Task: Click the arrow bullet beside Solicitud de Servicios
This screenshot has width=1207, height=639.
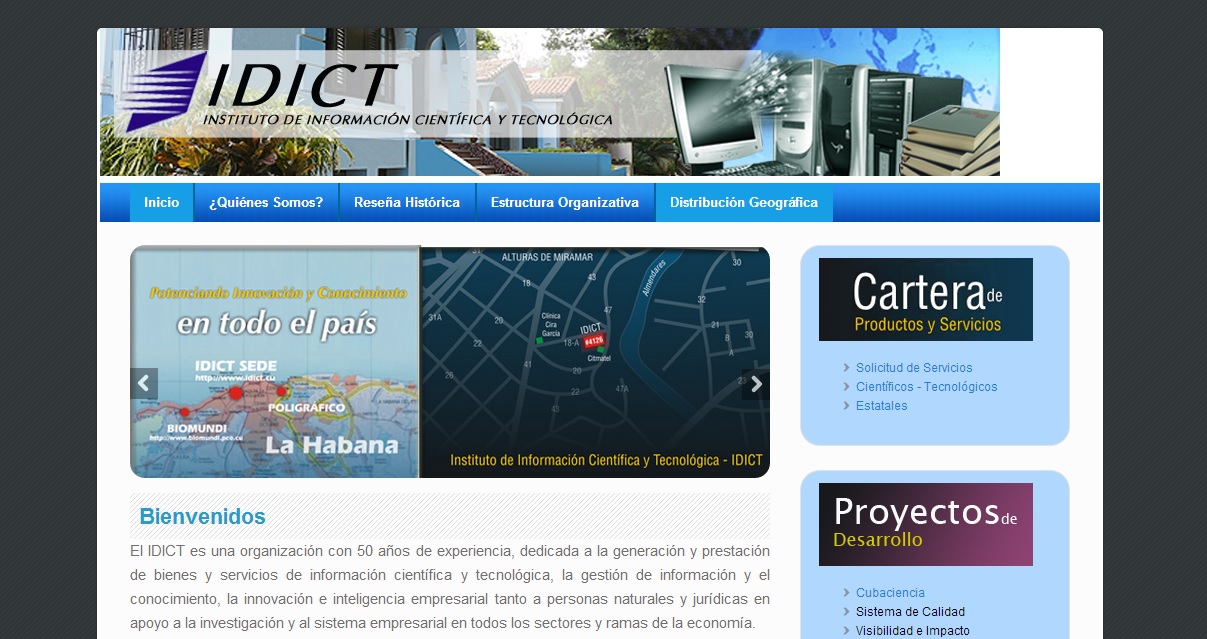Action: pos(847,368)
